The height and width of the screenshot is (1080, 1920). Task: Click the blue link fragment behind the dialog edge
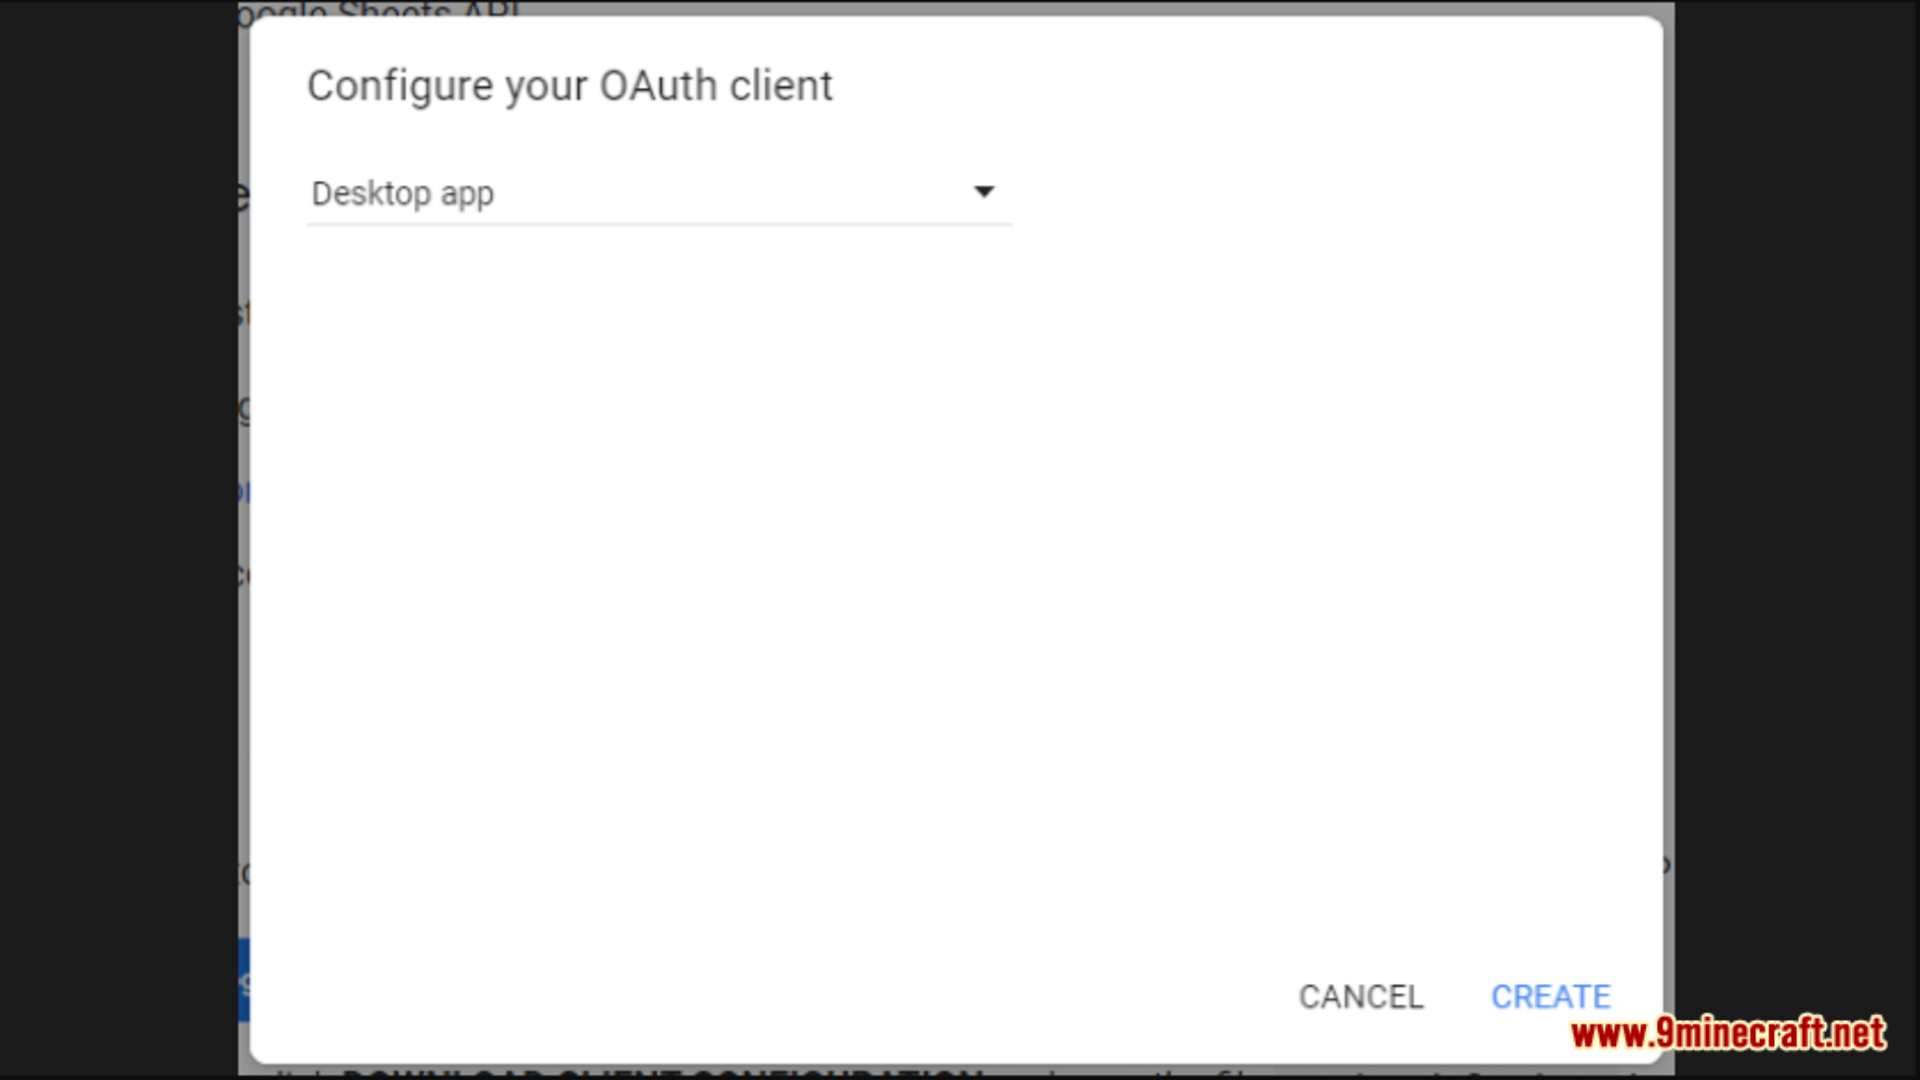click(243, 491)
